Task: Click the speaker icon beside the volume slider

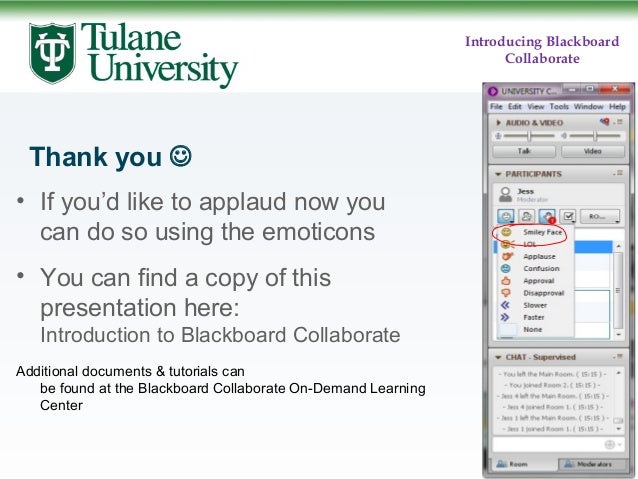Action: coord(564,136)
